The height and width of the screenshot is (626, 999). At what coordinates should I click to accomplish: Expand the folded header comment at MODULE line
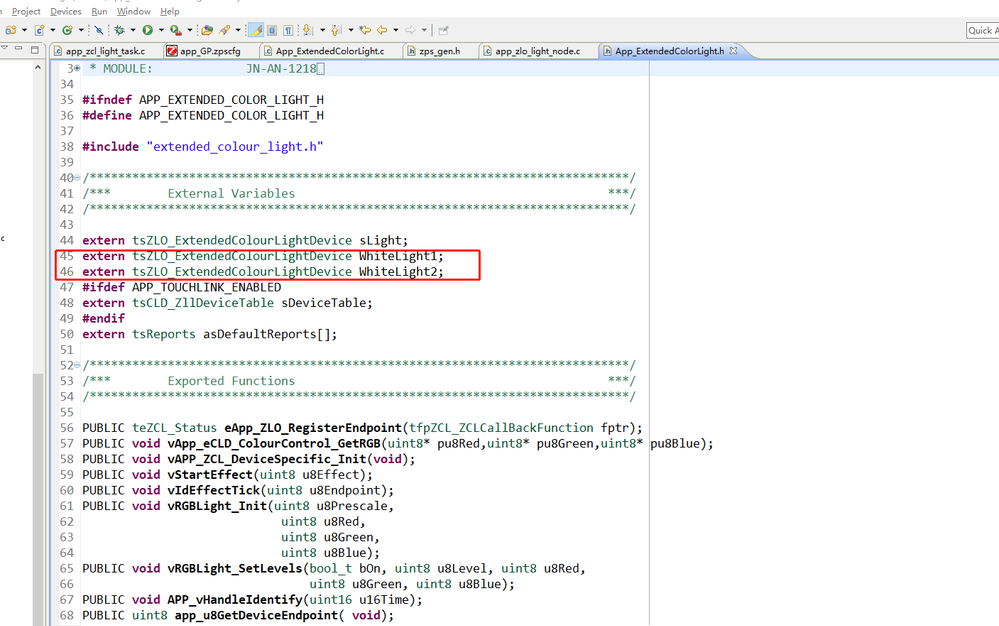pos(77,69)
